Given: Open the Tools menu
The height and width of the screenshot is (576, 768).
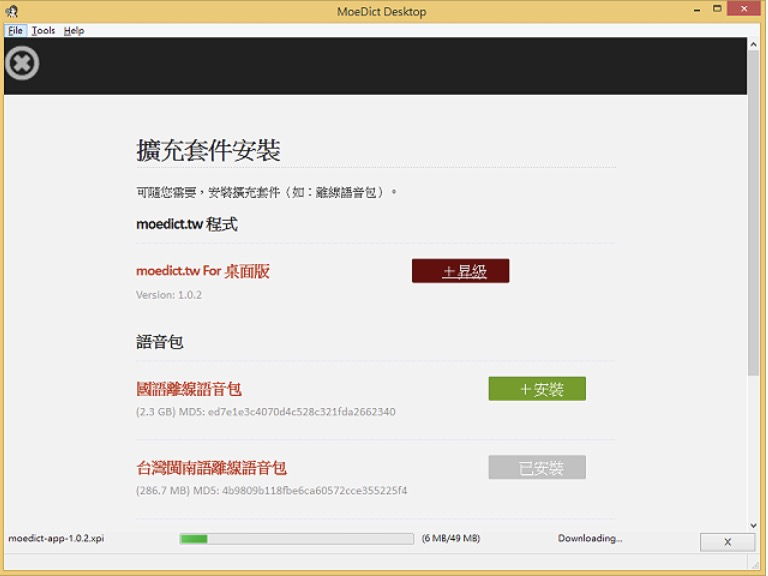Looking at the screenshot, I should [43, 30].
